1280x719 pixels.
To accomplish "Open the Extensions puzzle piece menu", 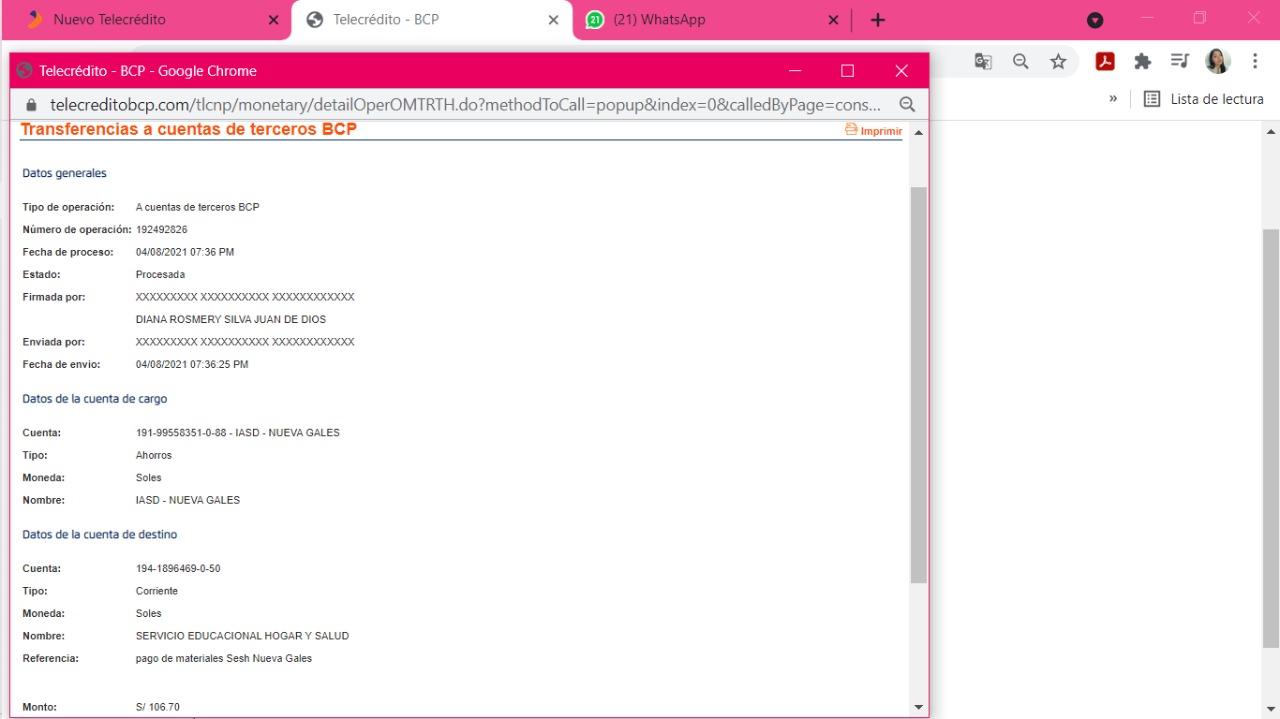I will click(x=1142, y=62).
